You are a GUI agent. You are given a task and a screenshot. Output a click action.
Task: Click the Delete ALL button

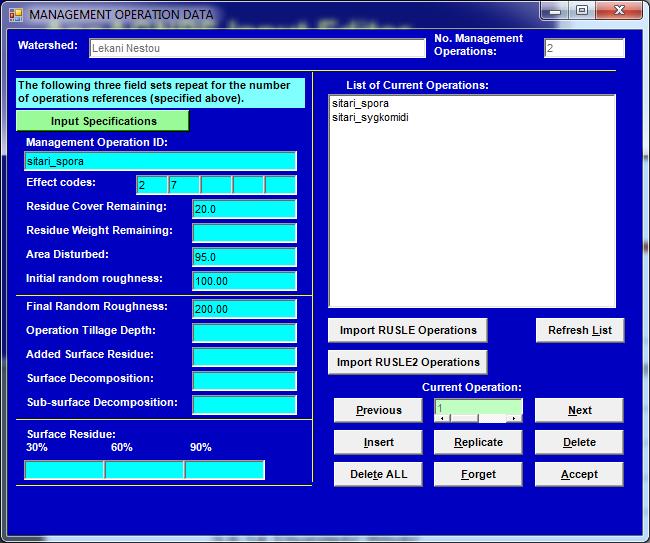click(378, 474)
